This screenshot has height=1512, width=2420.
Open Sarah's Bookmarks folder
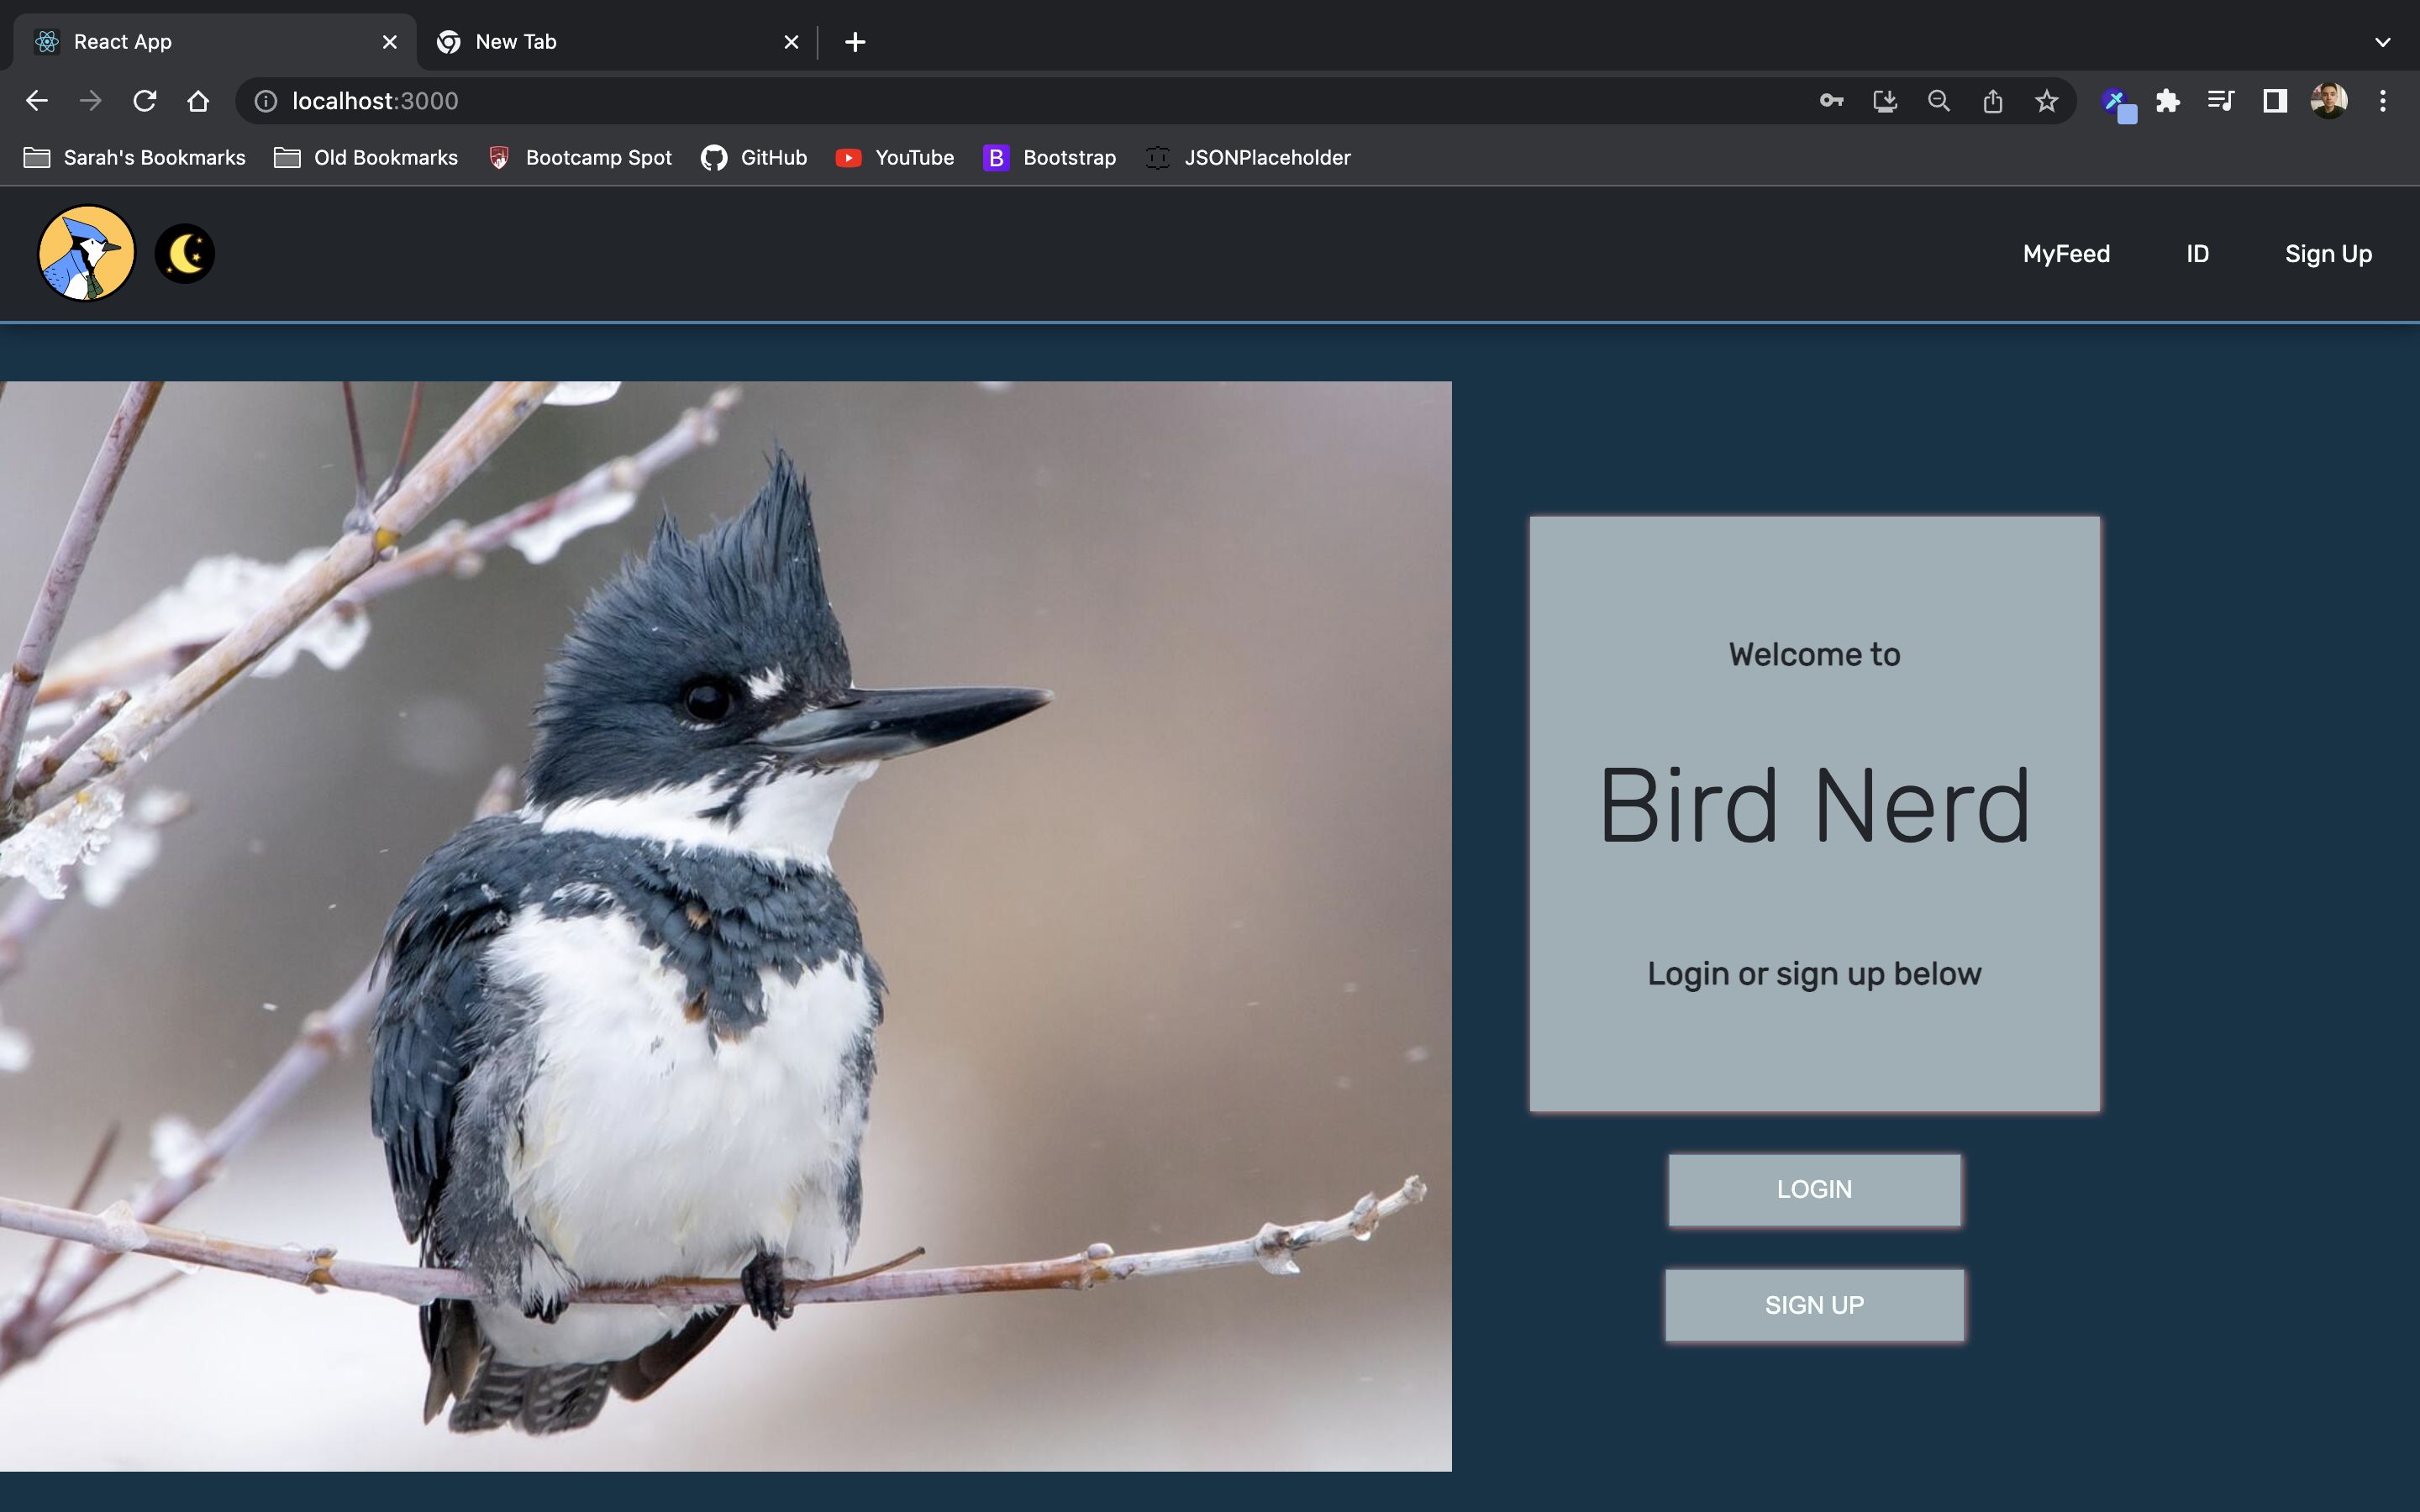(135, 158)
